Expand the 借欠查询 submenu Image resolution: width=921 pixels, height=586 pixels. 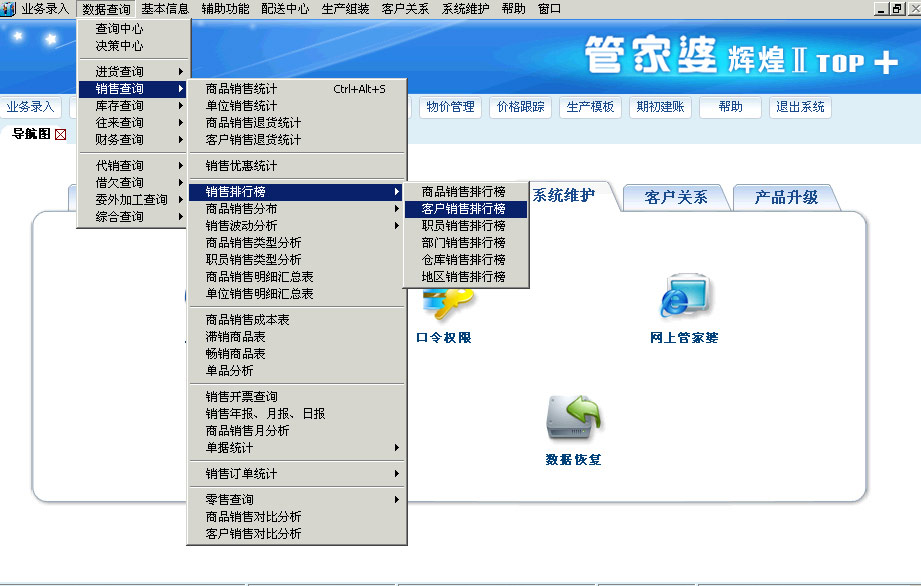(133, 183)
